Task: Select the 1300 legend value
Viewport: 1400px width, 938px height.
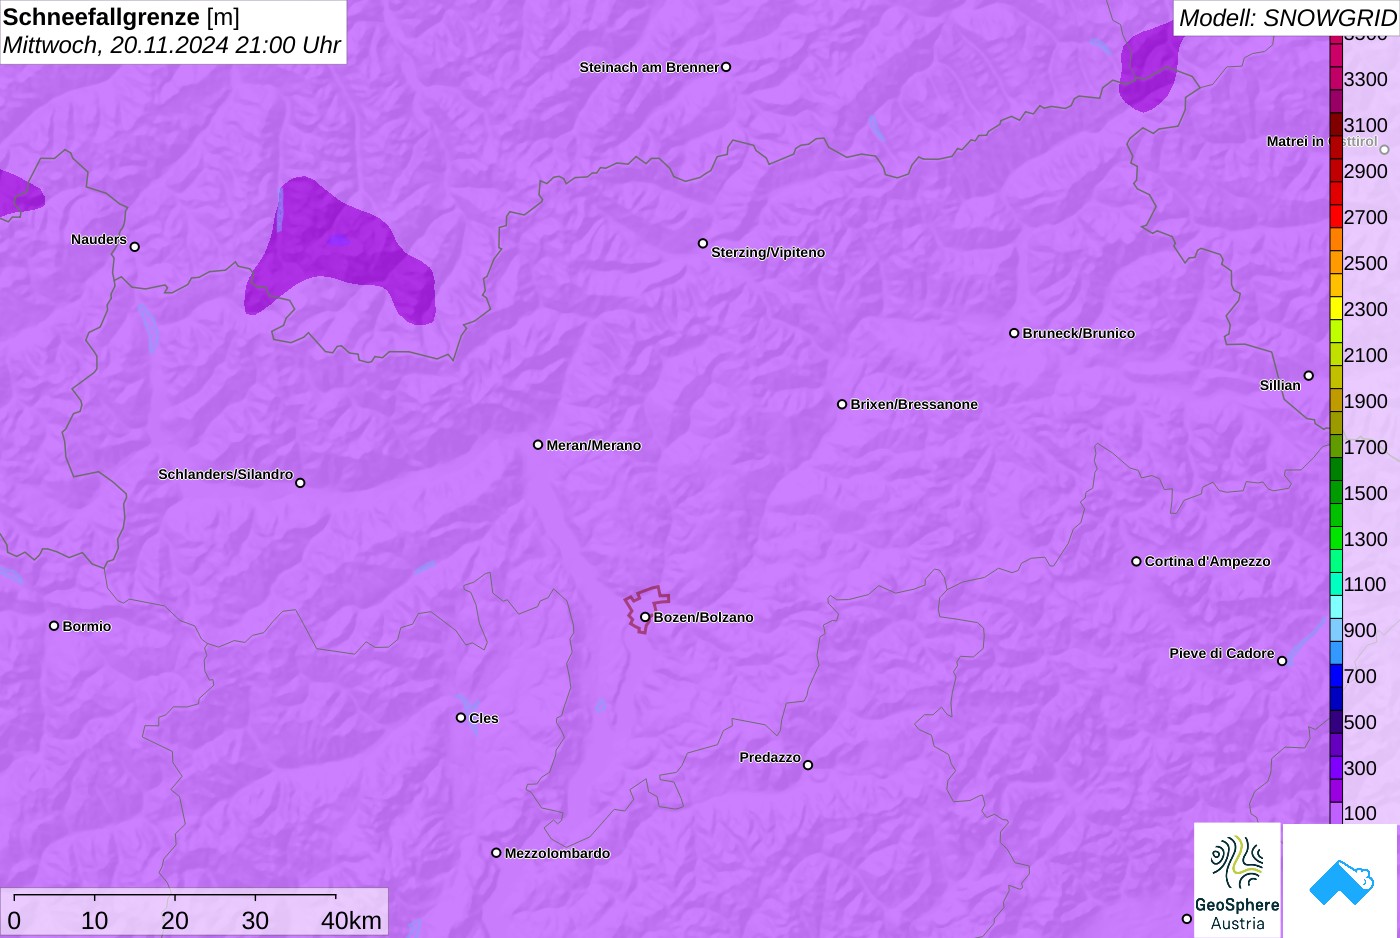Action: coord(1365,539)
